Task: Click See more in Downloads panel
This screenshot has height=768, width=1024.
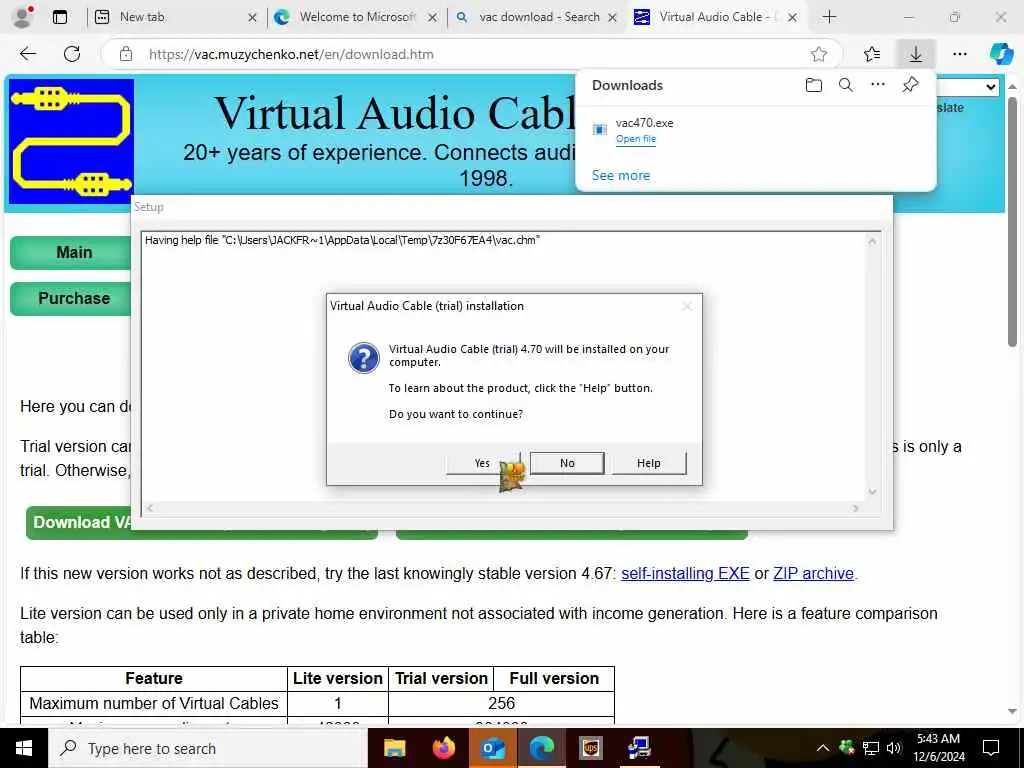Action: coord(620,175)
